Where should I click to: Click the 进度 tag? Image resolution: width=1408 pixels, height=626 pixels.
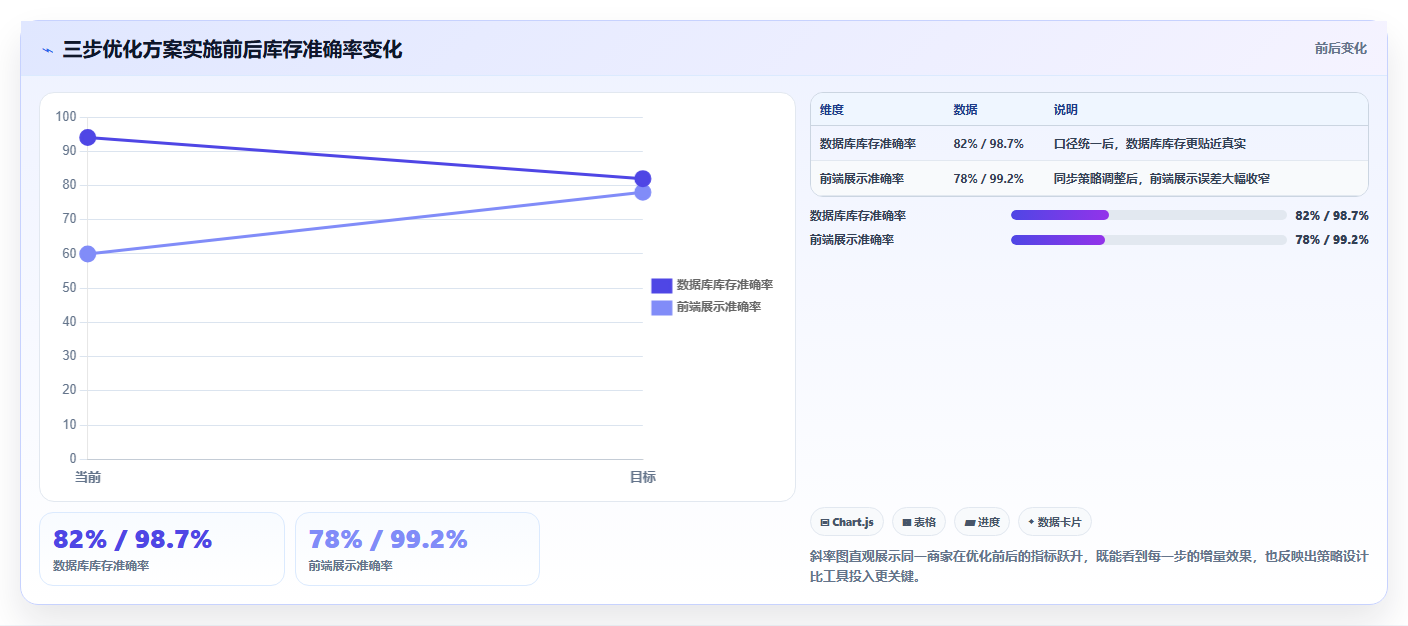click(x=982, y=522)
